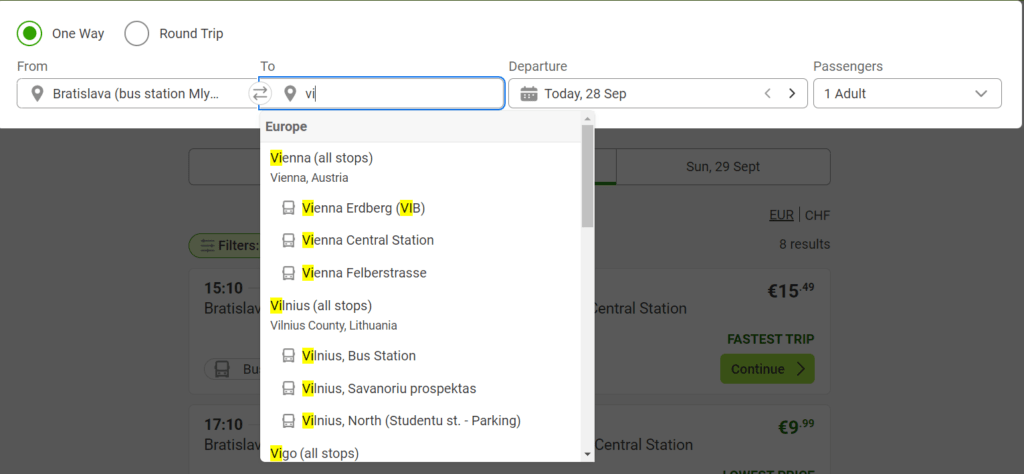Select Vilnius, Savanoriu prospektas option
Viewport: 1024px width, 474px height.
pos(388,388)
